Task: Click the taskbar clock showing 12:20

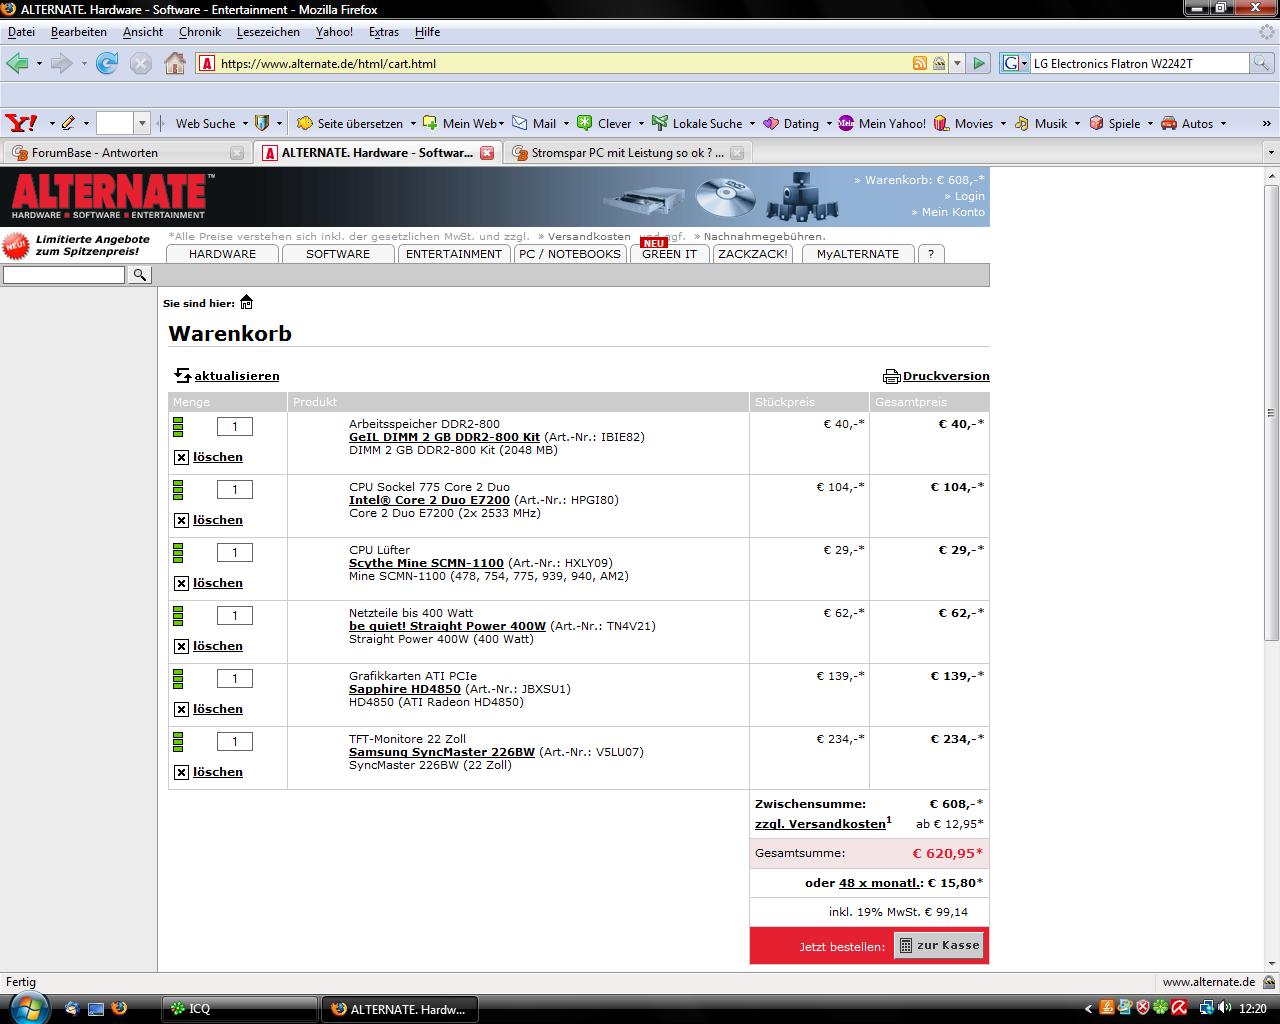Action: pyautogui.click(x=1252, y=1008)
